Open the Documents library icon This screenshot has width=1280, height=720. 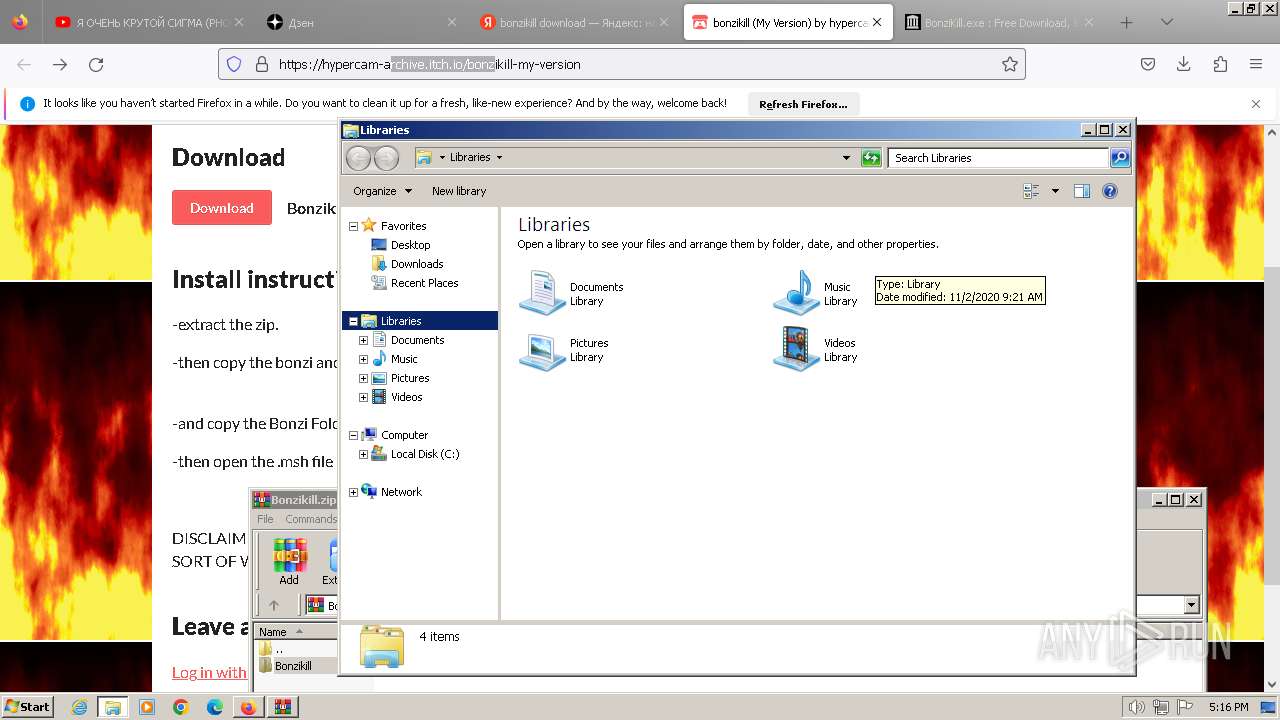point(542,293)
